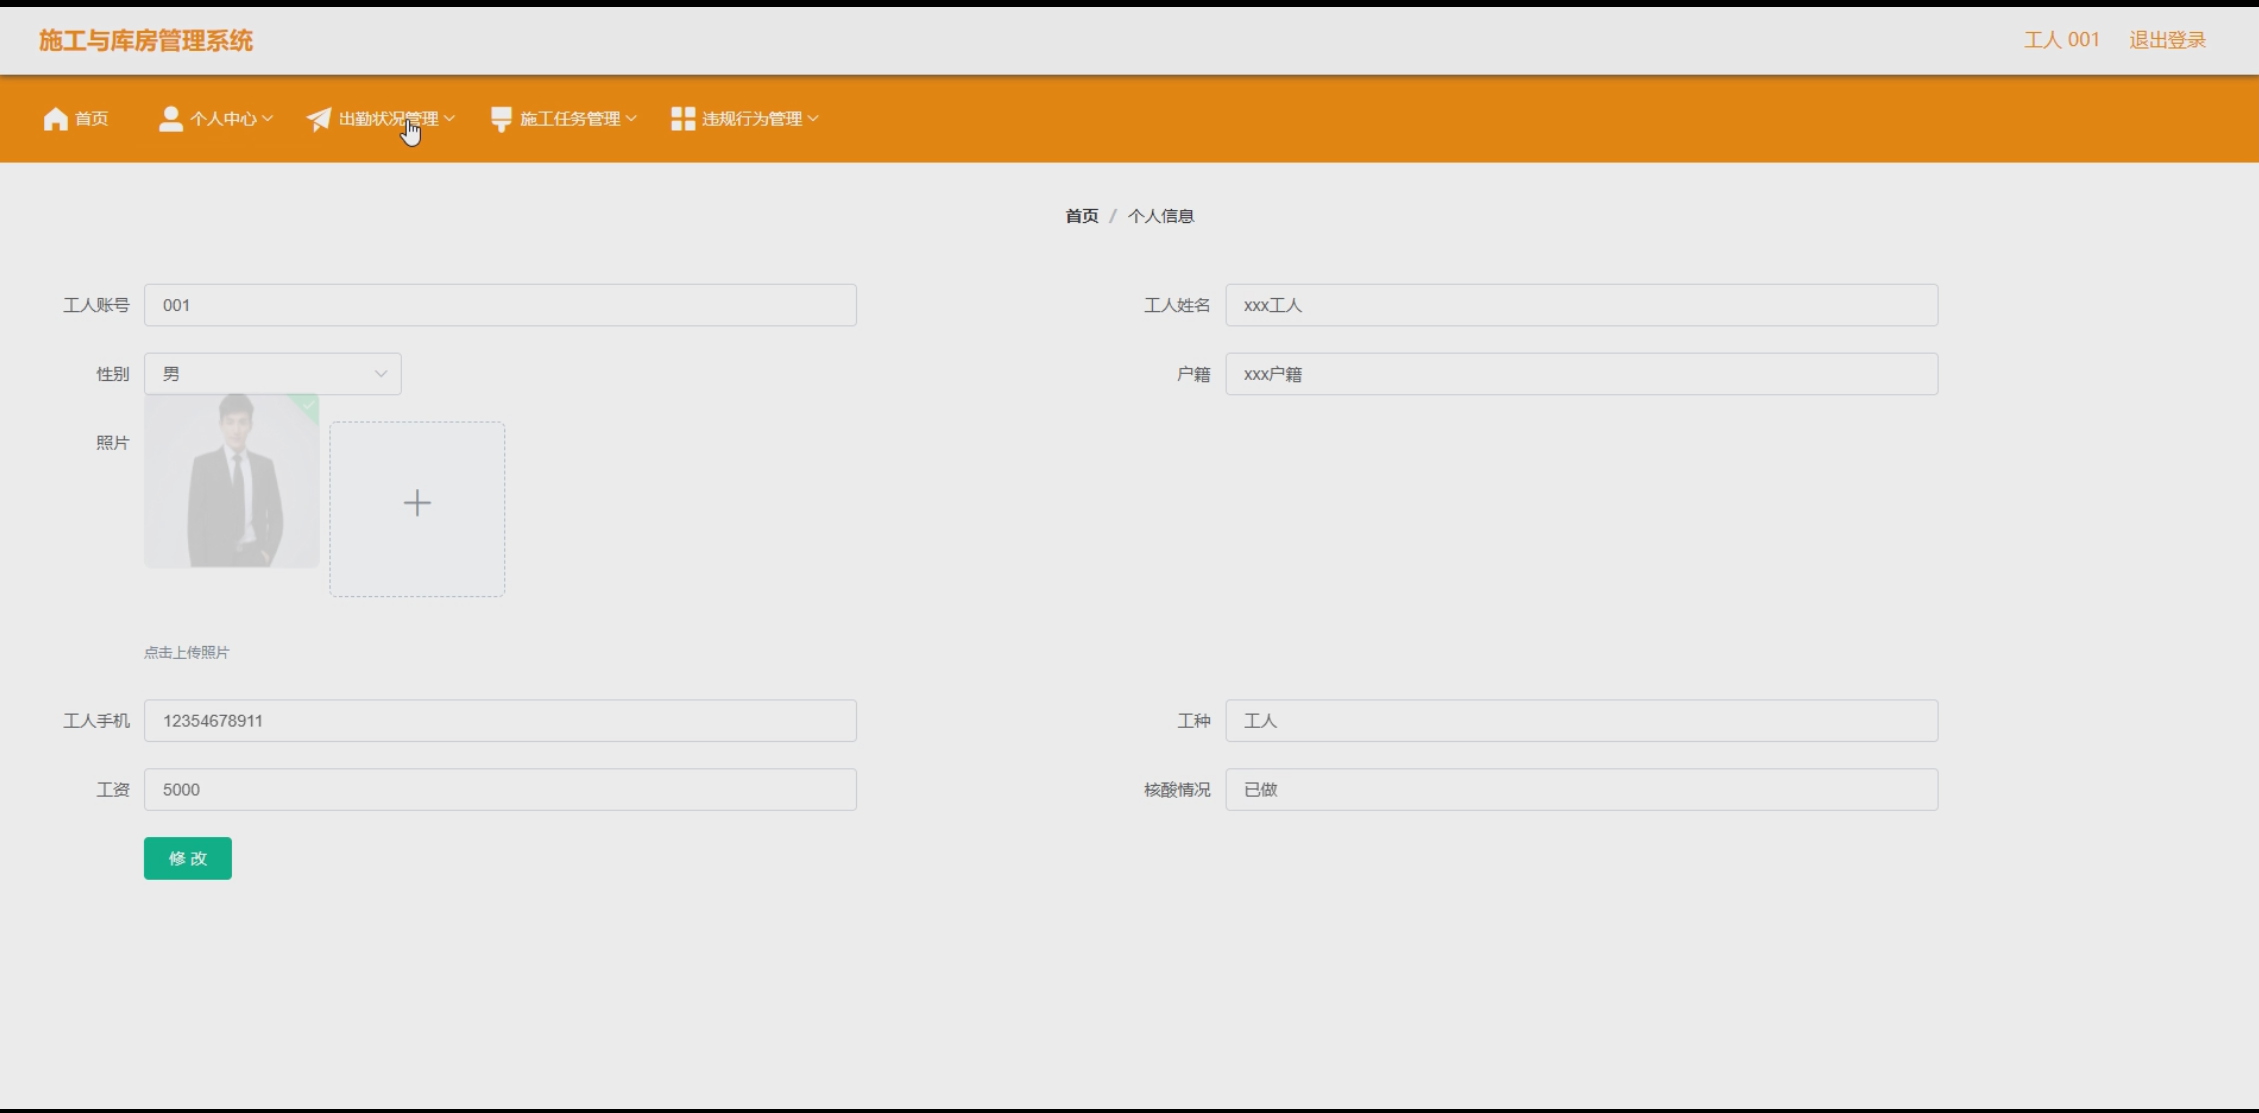Click the home icon in navigation bar
The height and width of the screenshot is (1113, 2259).
(56, 119)
